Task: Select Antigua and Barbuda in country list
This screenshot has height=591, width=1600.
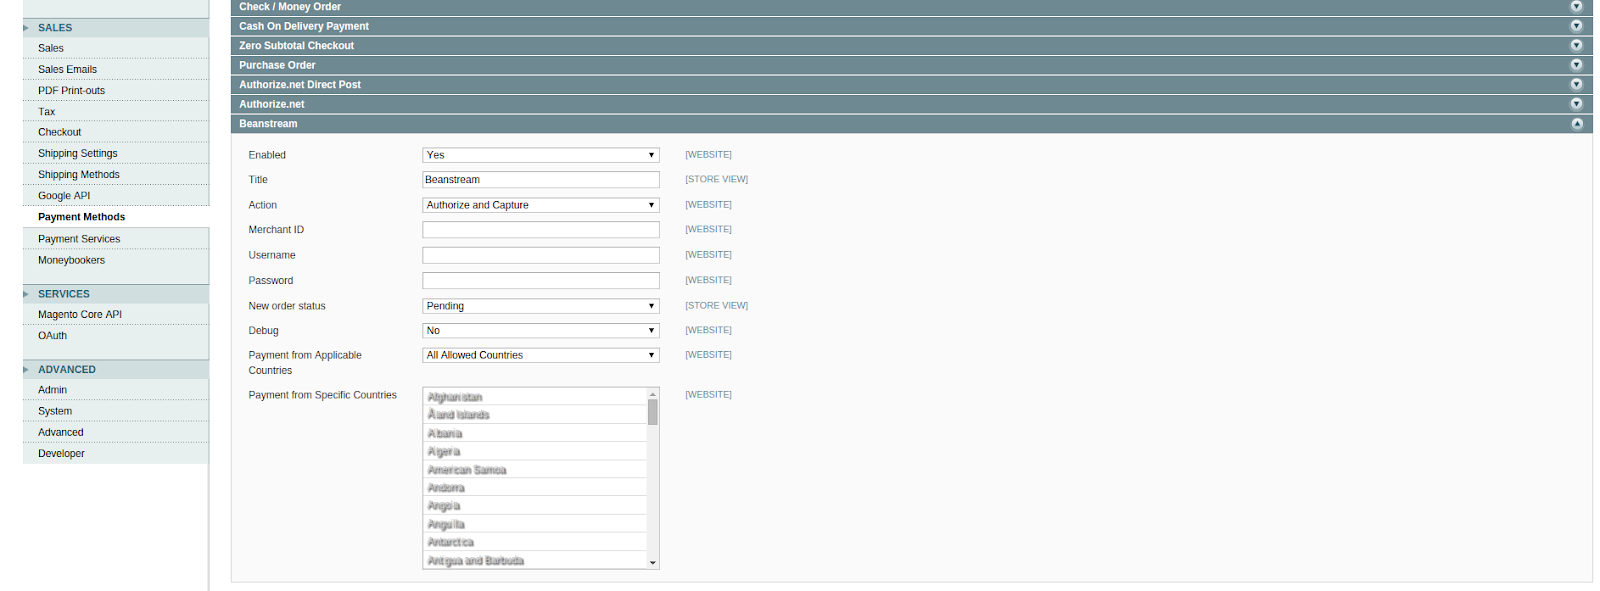Action: click(x=535, y=561)
